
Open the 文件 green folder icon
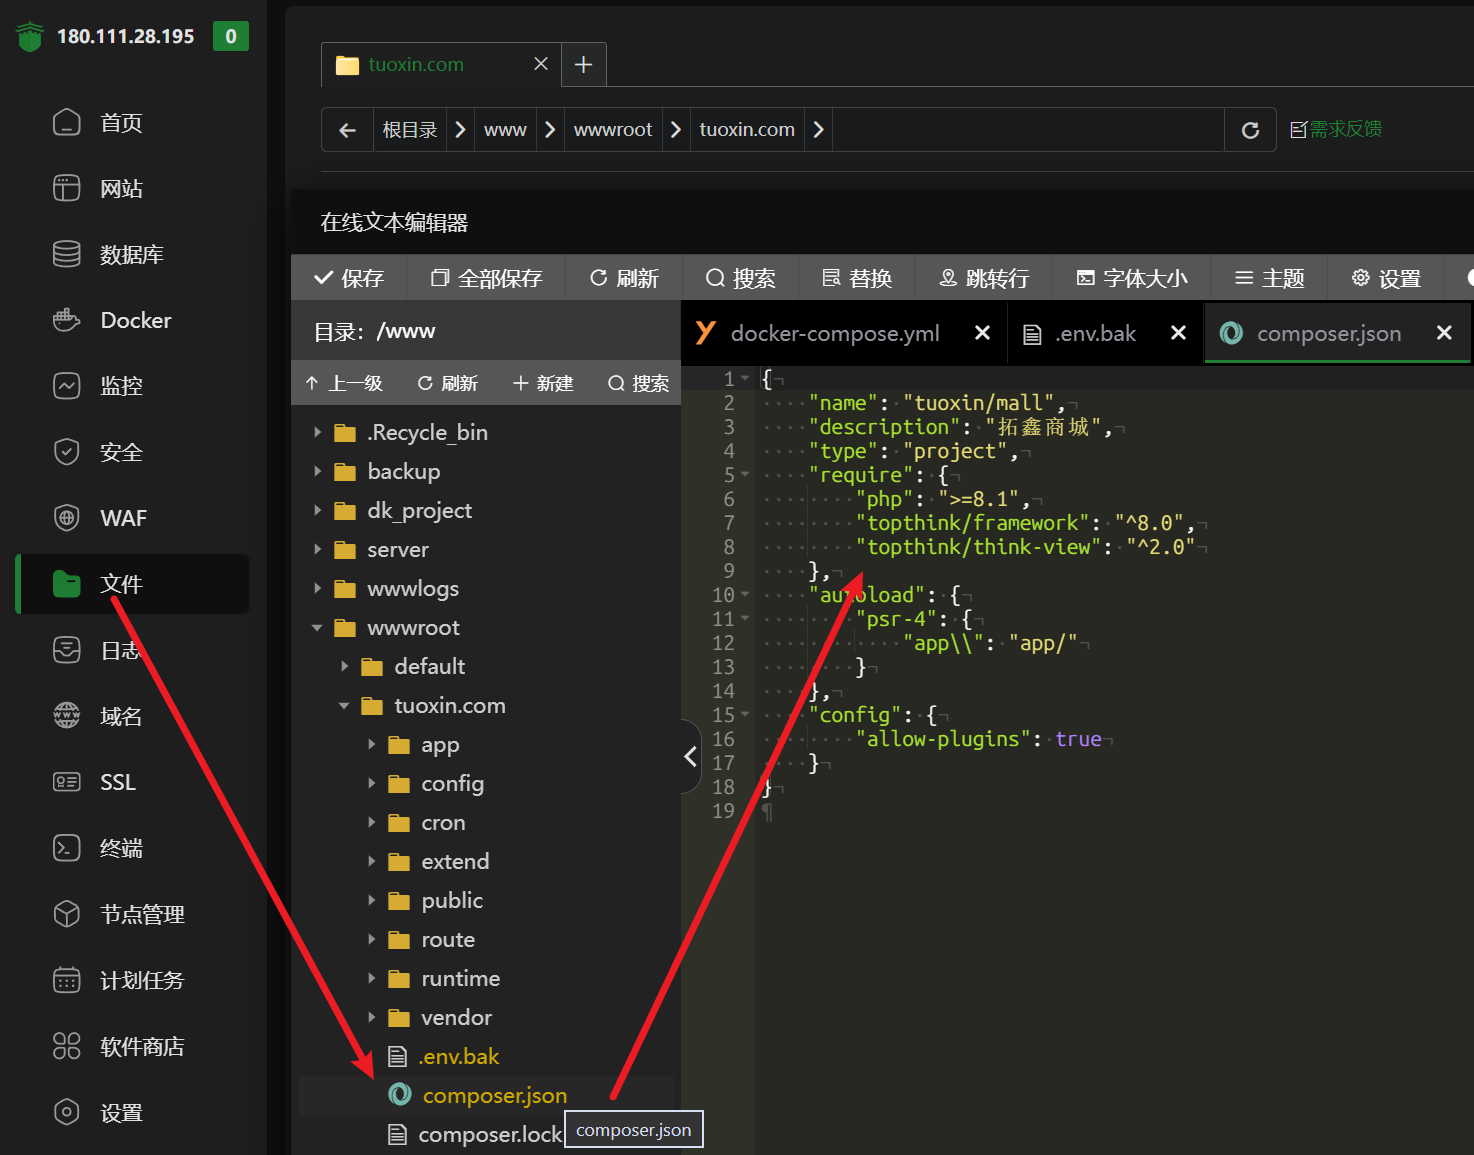(67, 584)
